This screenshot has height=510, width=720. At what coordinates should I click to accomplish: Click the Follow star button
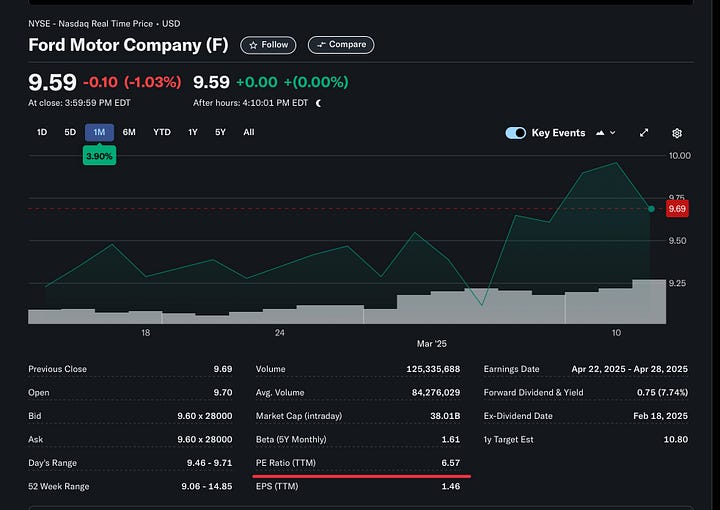tap(268, 45)
